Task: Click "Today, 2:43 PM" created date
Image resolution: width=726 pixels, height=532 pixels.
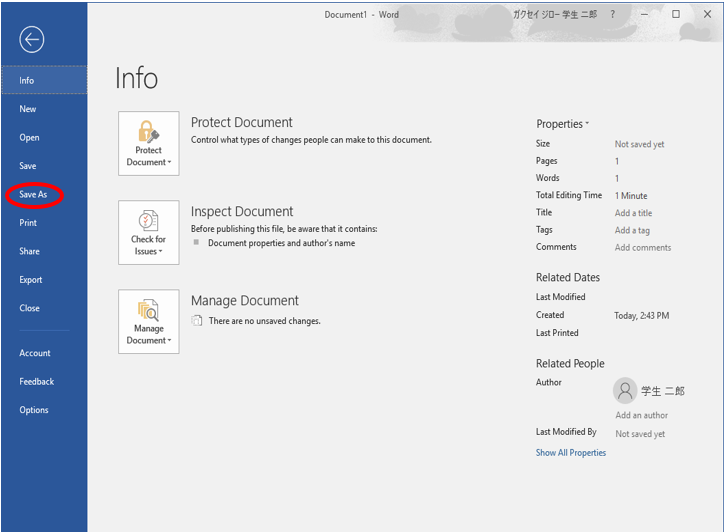Action: [x=641, y=316]
